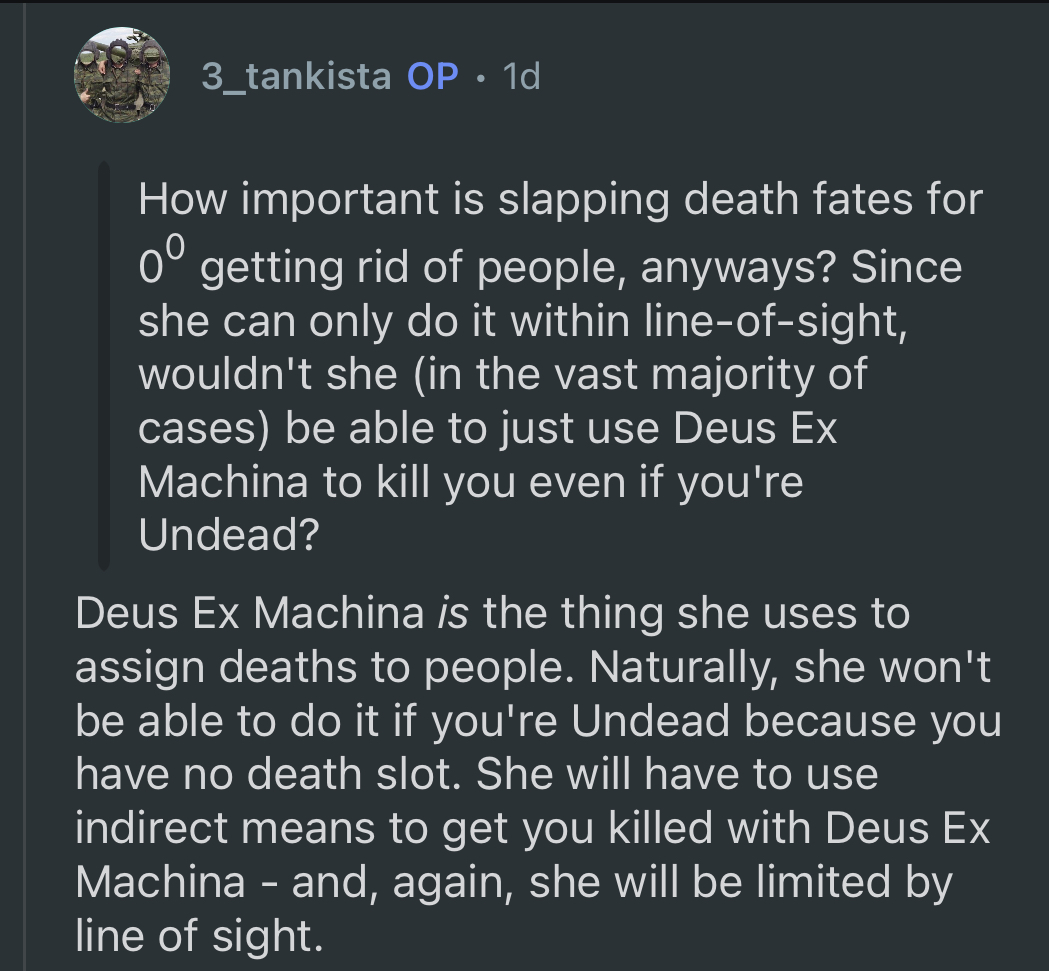
Task: Tap the blue OP badge
Action: 433,76
